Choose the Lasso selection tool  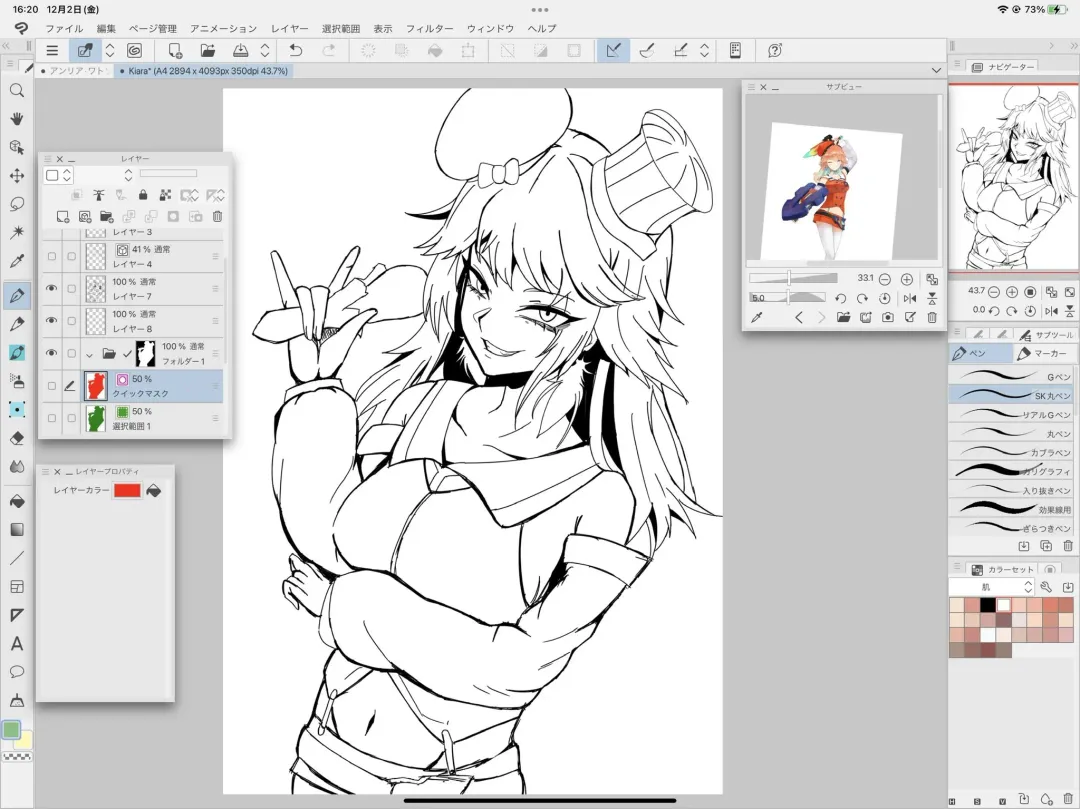[x=17, y=204]
